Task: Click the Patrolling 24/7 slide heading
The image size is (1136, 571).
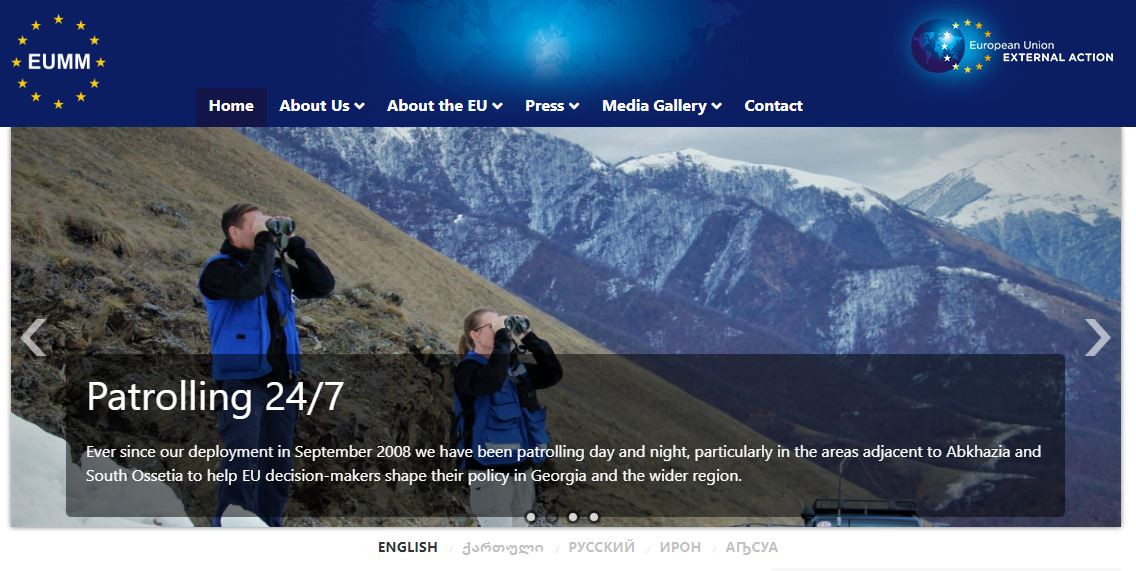Action: click(x=214, y=396)
